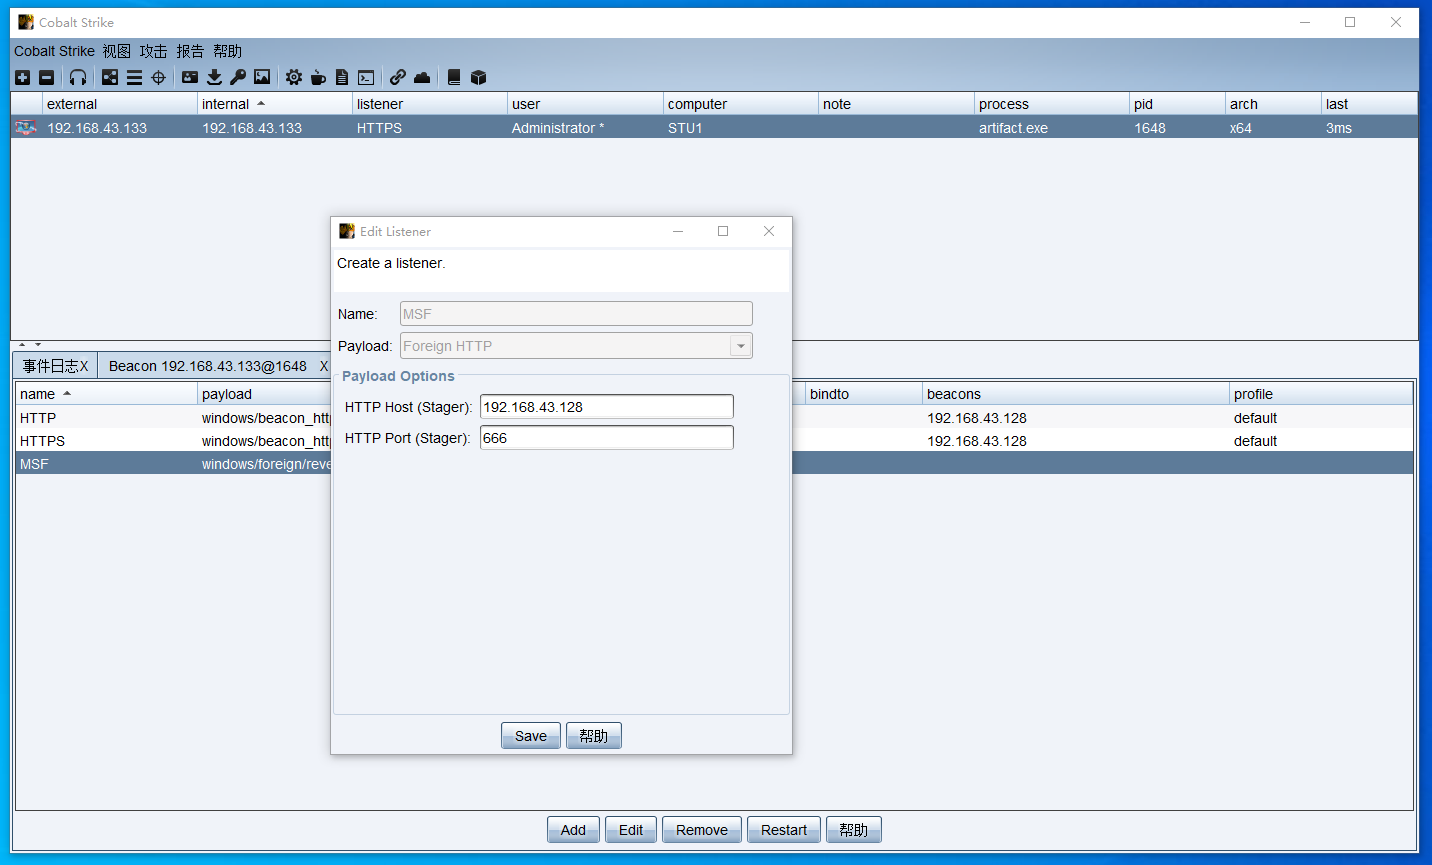The width and height of the screenshot is (1432, 865).
Task: Click the down arrow on the split divider
Action: point(38,344)
